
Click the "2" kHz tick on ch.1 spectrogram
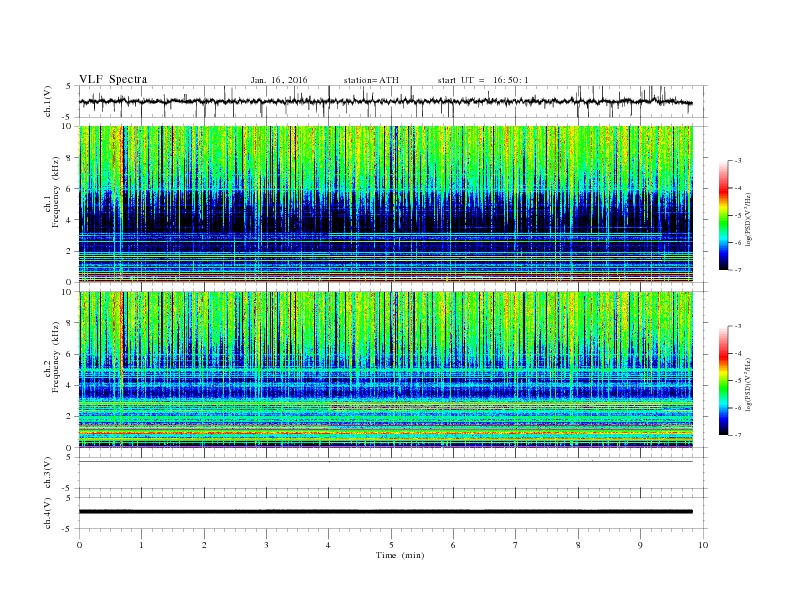click(x=70, y=251)
